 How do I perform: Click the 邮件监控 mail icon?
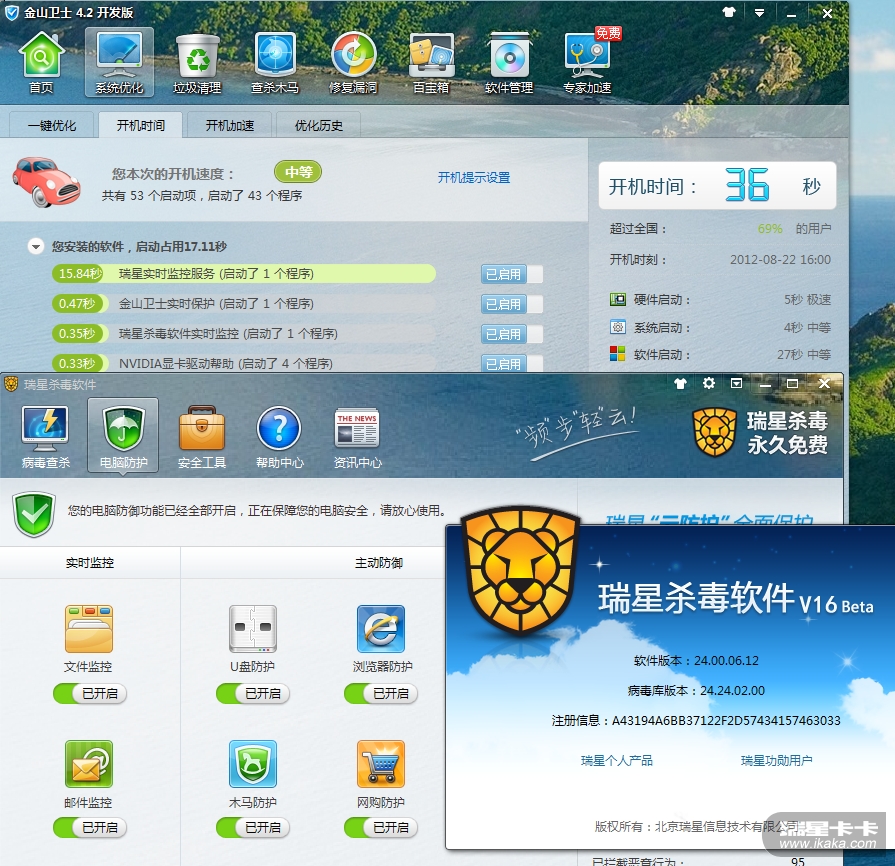[89, 764]
